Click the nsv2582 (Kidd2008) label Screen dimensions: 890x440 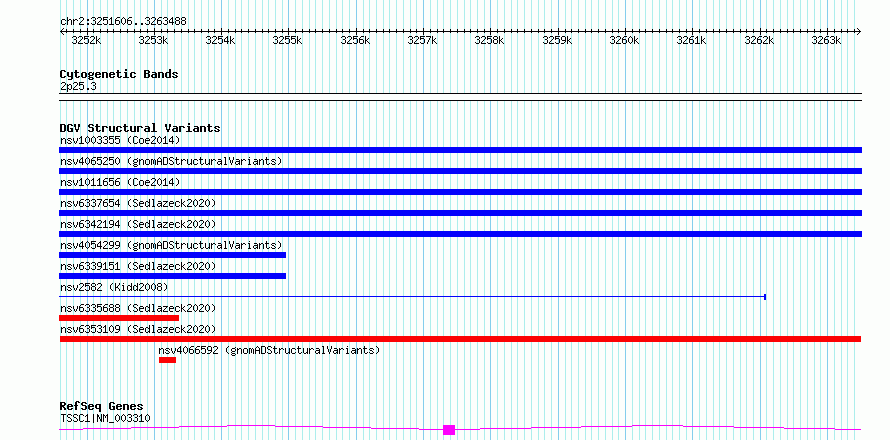(x=115, y=287)
